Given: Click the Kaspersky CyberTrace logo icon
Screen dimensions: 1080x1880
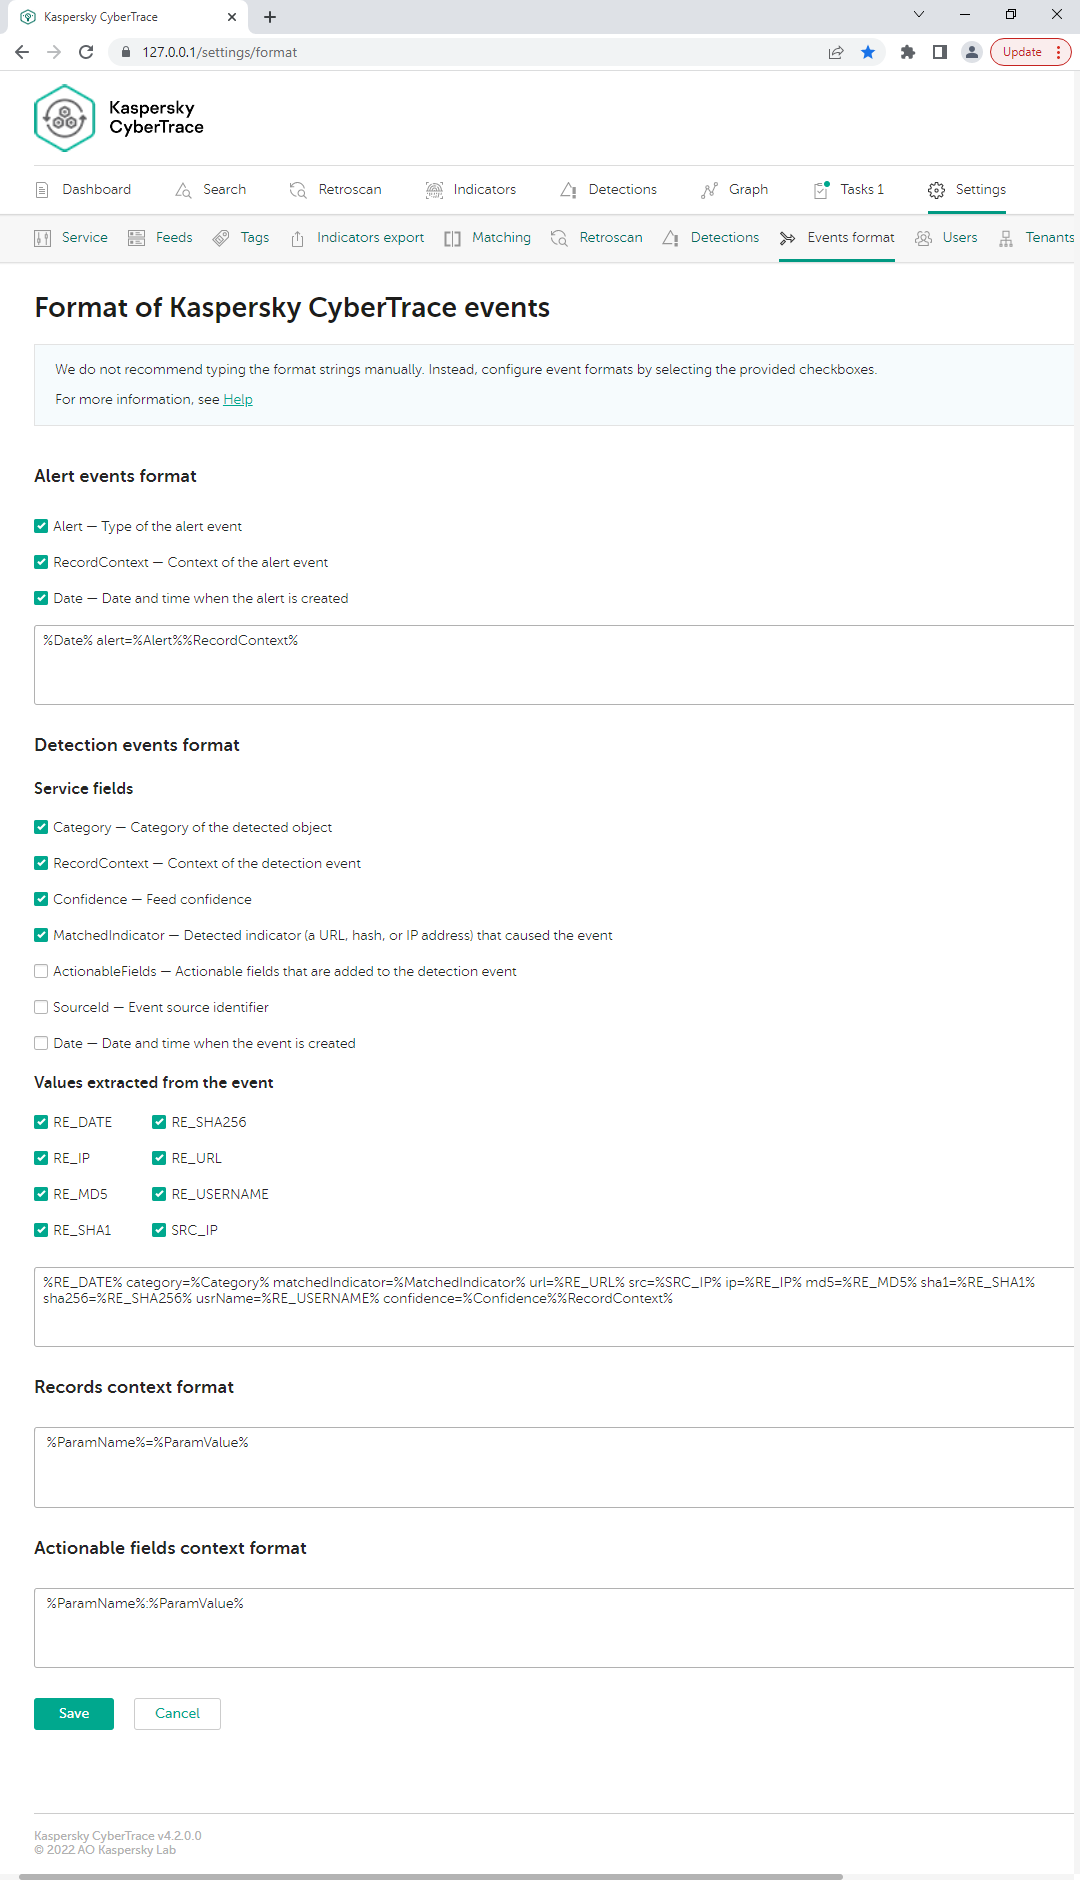Looking at the screenshot, I should click(x=64, y=118).
